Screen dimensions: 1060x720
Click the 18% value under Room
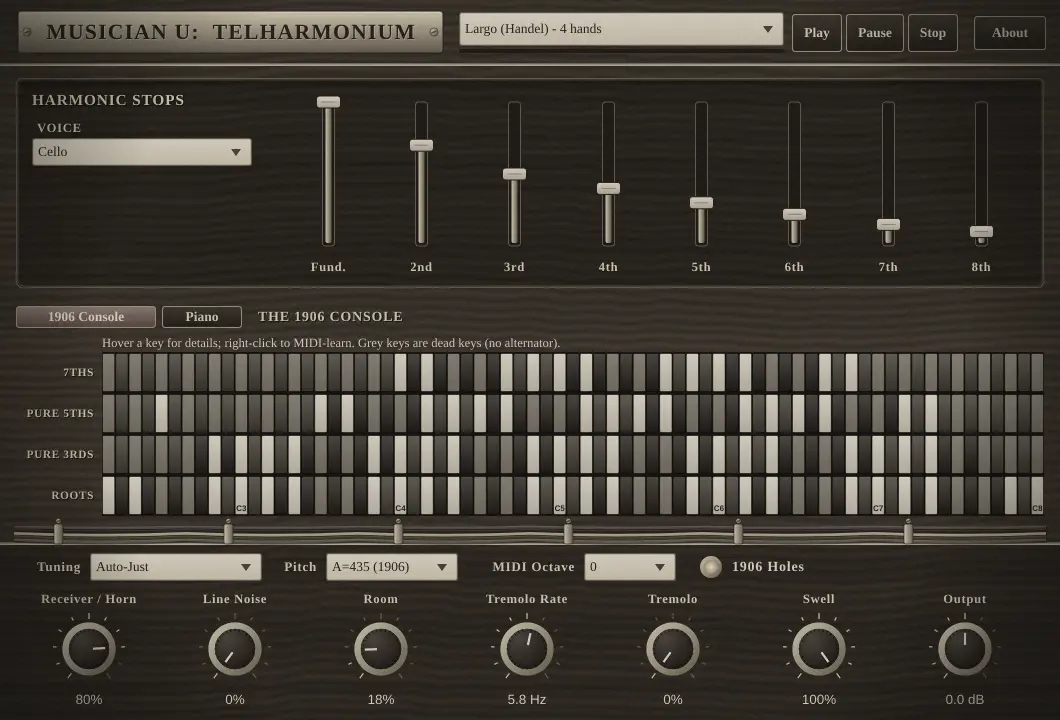(381, 700)
